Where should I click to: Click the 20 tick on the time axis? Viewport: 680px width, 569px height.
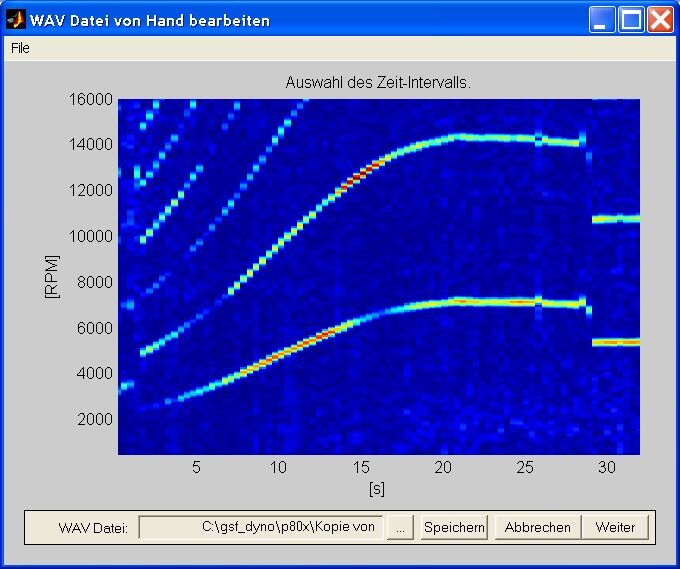point(443,467)
